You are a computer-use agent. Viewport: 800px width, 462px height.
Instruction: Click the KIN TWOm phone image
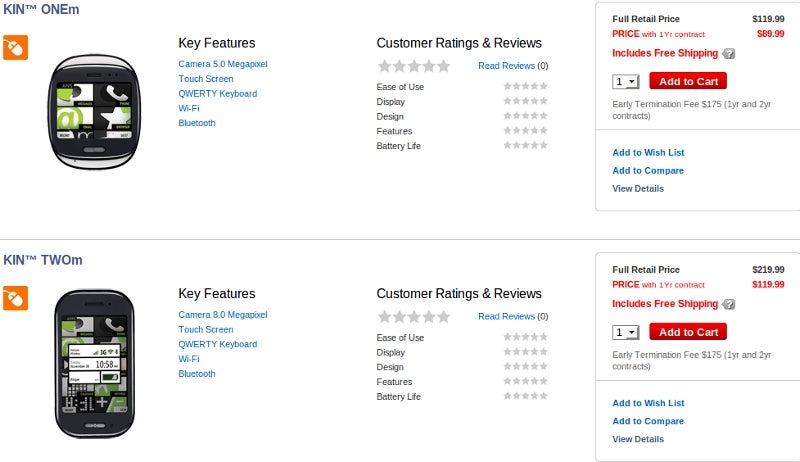[94, 364]
